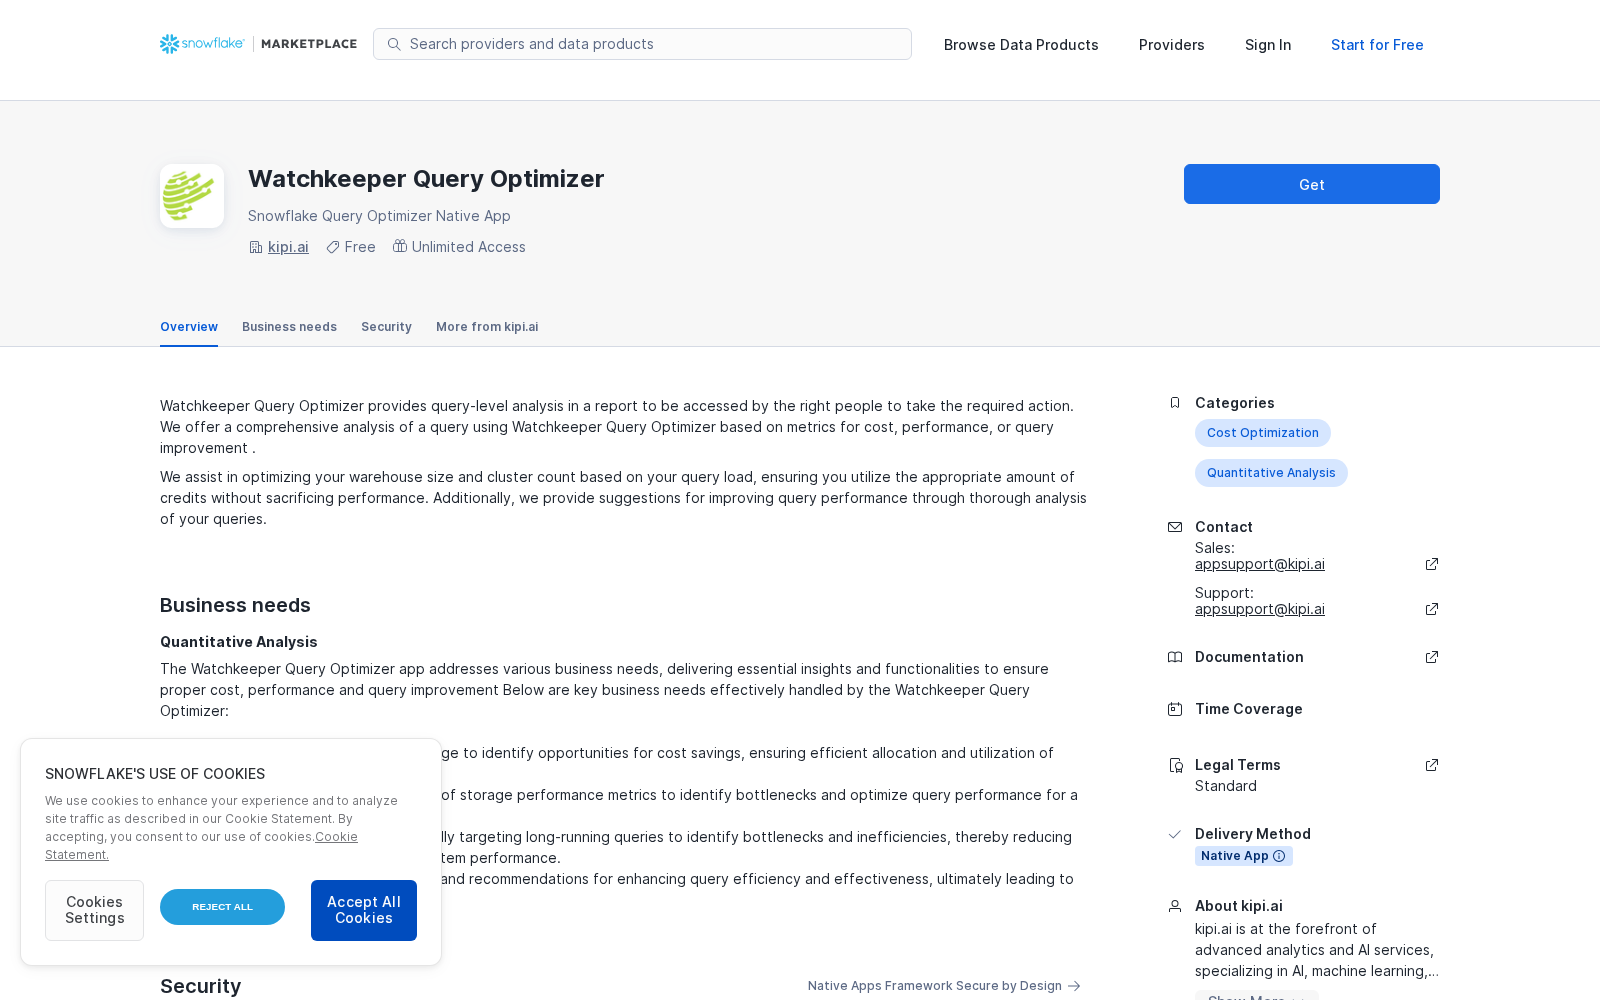Open the Legal Terms external link icon
This screenshot has height=1000, width=1600.
pos(1432,765)
